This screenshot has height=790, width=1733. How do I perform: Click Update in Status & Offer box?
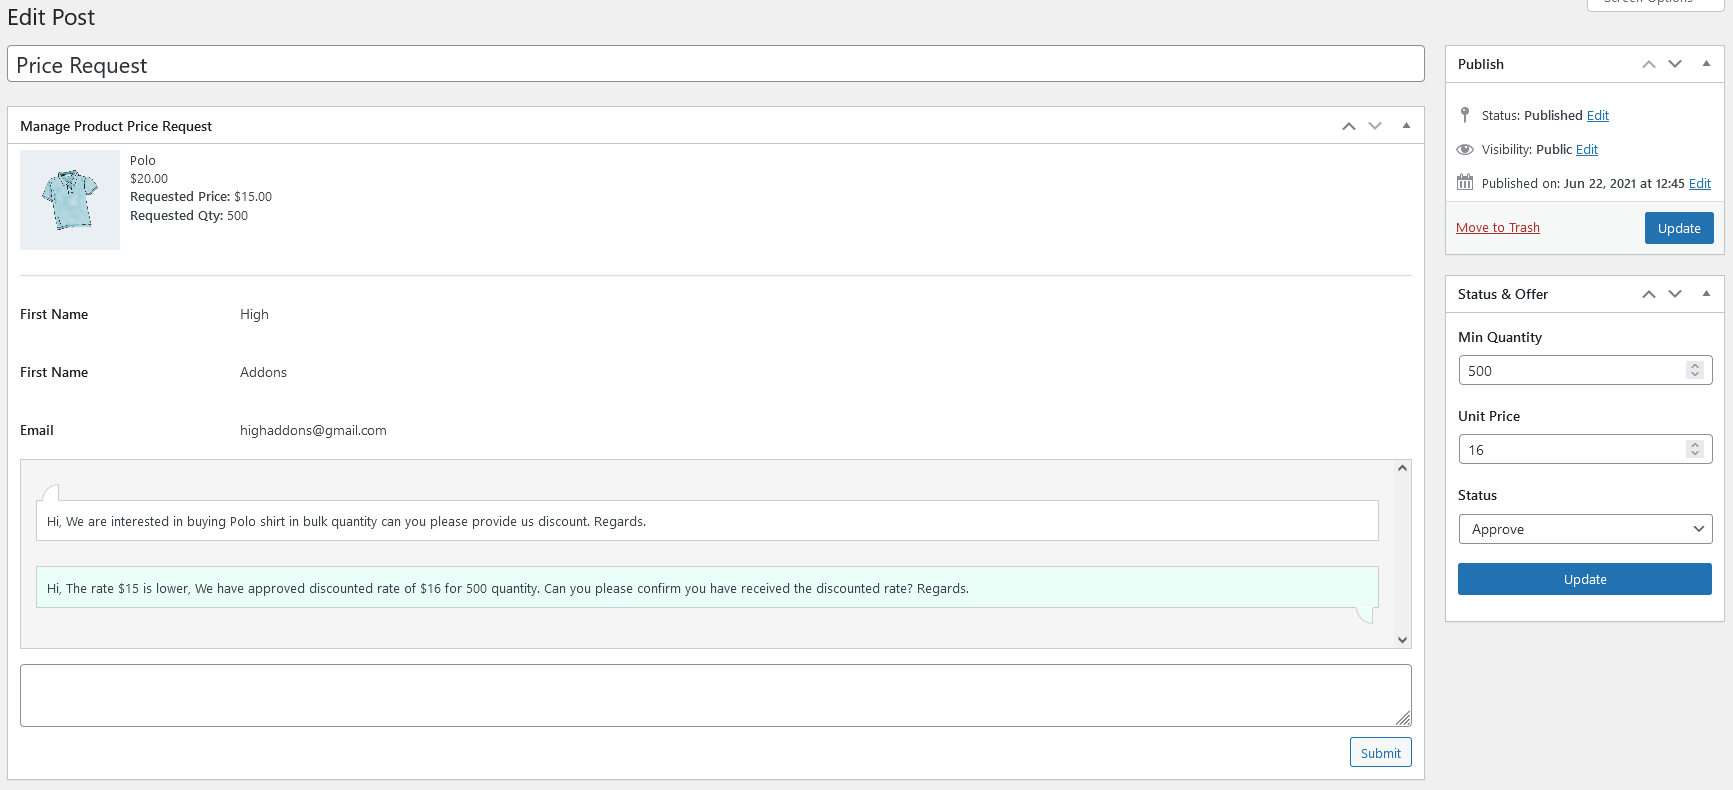[x=1585, y=579]
